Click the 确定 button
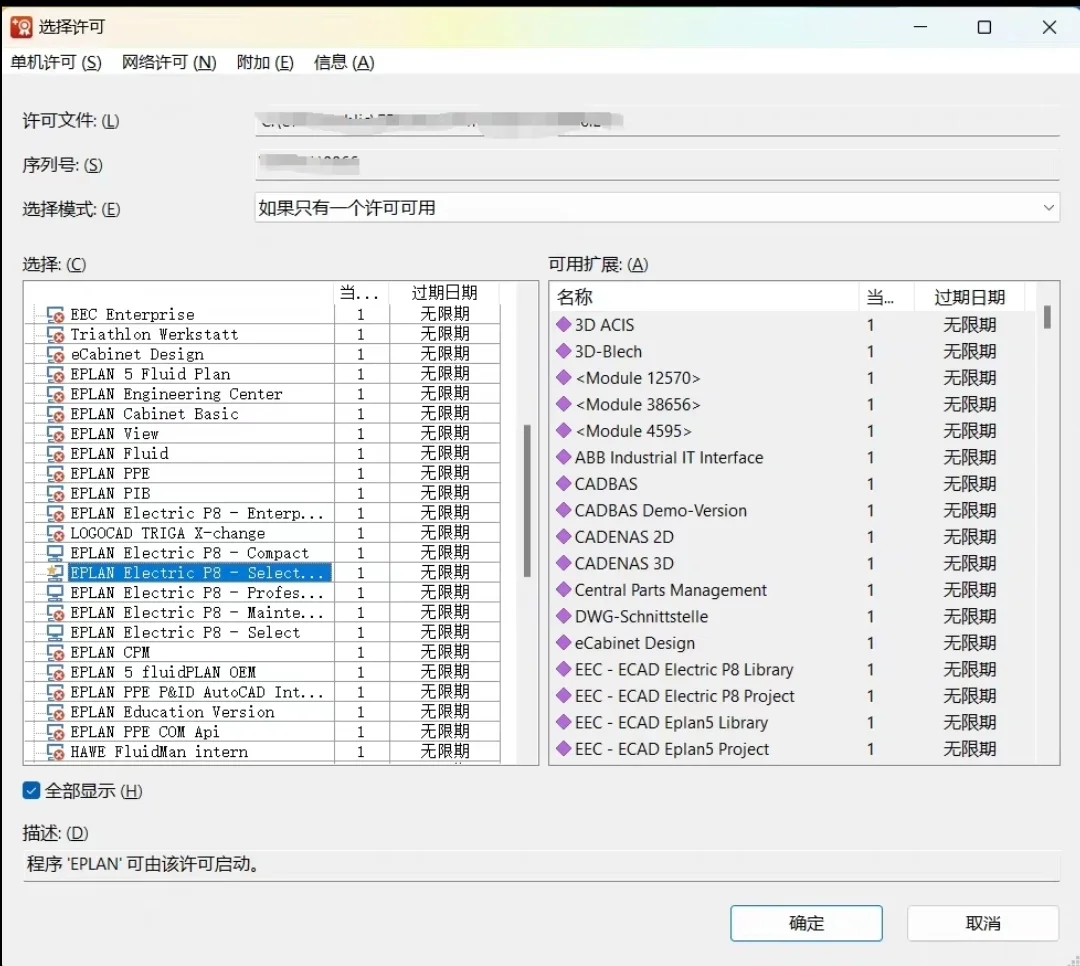This screenshot has width=1080, height=966. tap(806, 923)
